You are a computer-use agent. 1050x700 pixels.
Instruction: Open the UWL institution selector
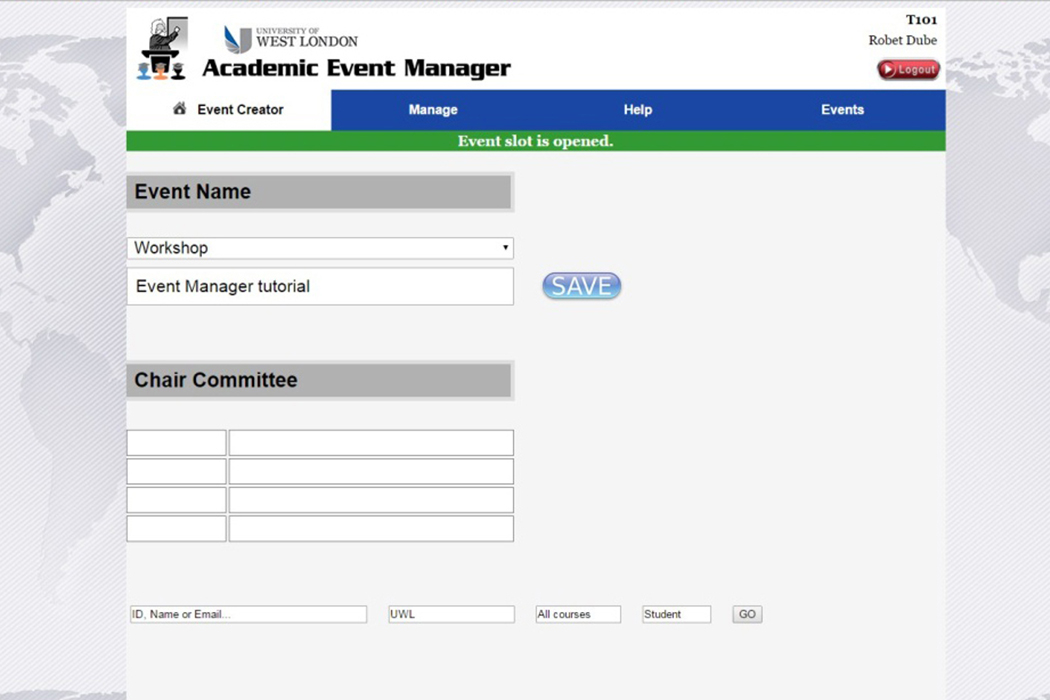(x=451, y=614)
